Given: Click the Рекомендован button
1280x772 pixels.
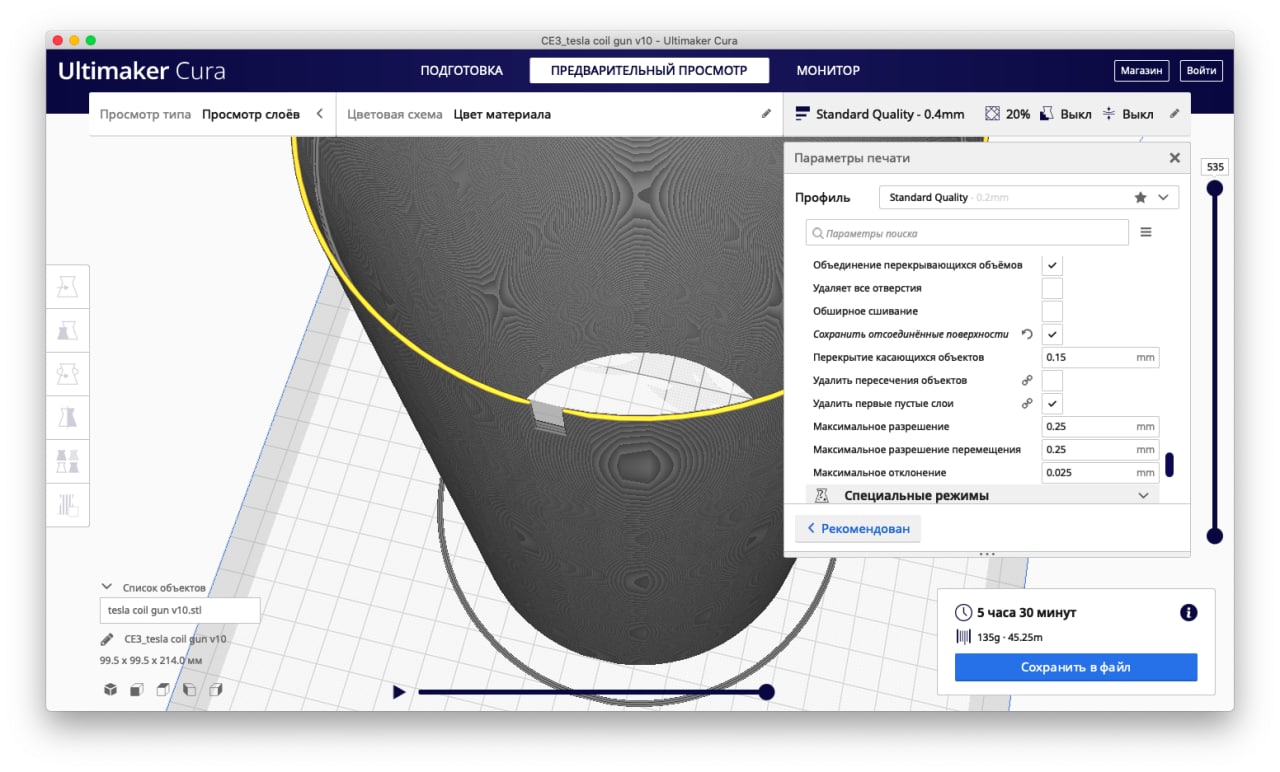Looking at the screenshot, I should tap(858, 528).
